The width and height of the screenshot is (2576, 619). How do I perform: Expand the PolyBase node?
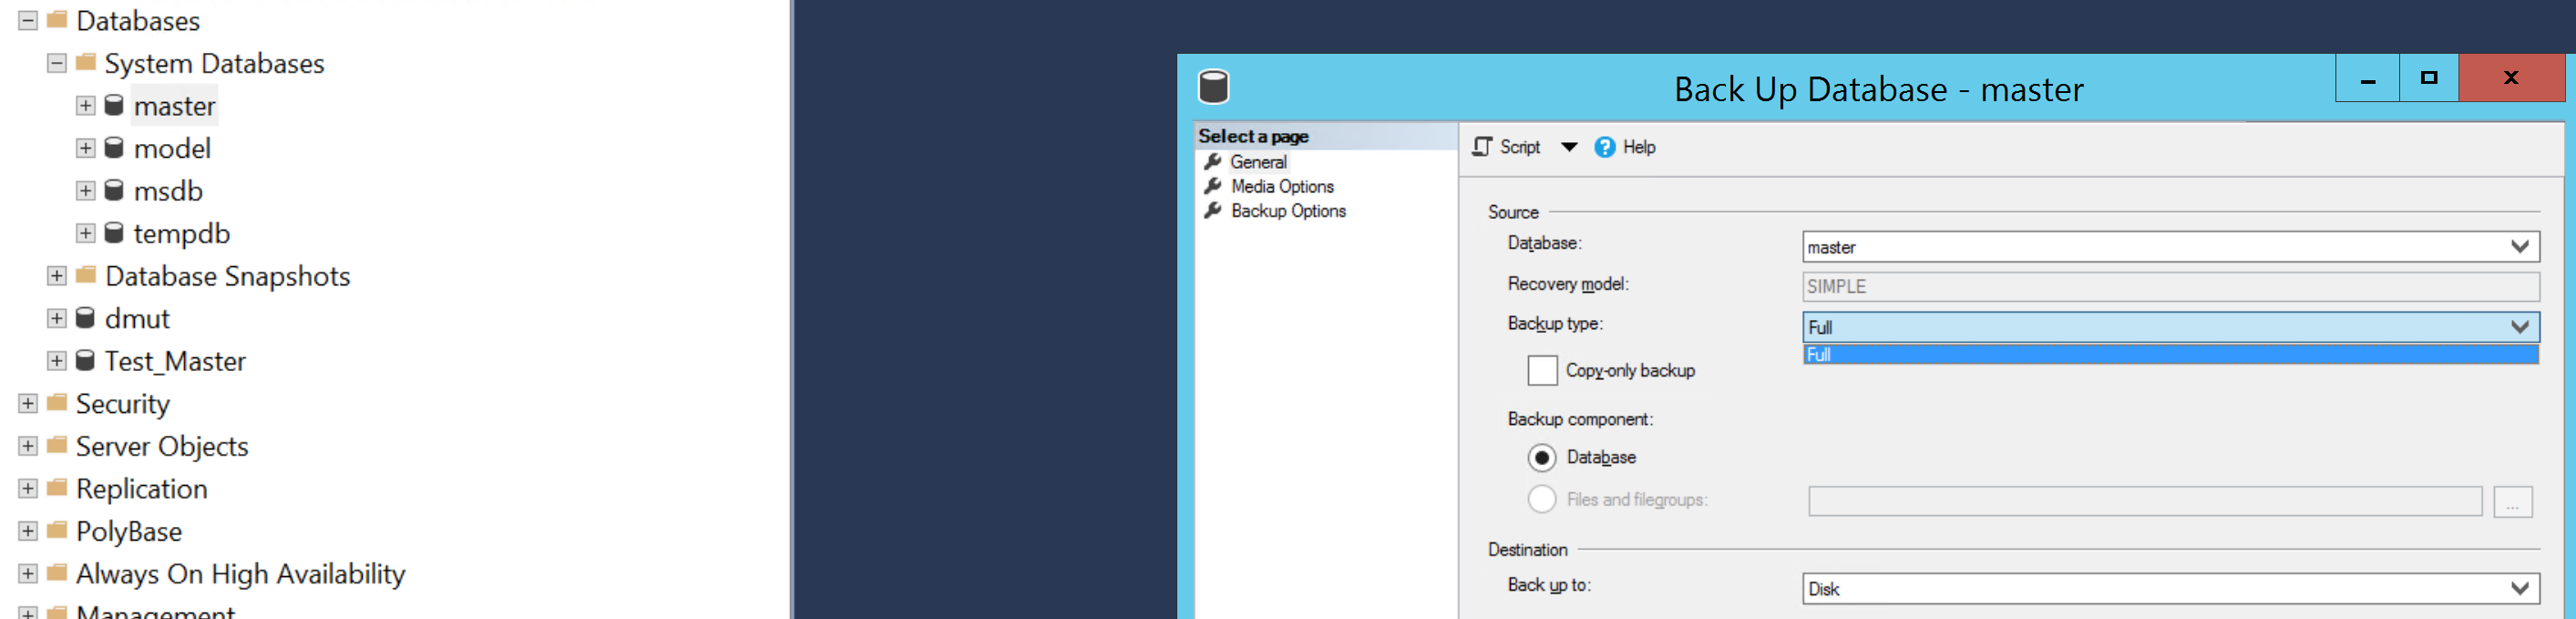(28, 530)
